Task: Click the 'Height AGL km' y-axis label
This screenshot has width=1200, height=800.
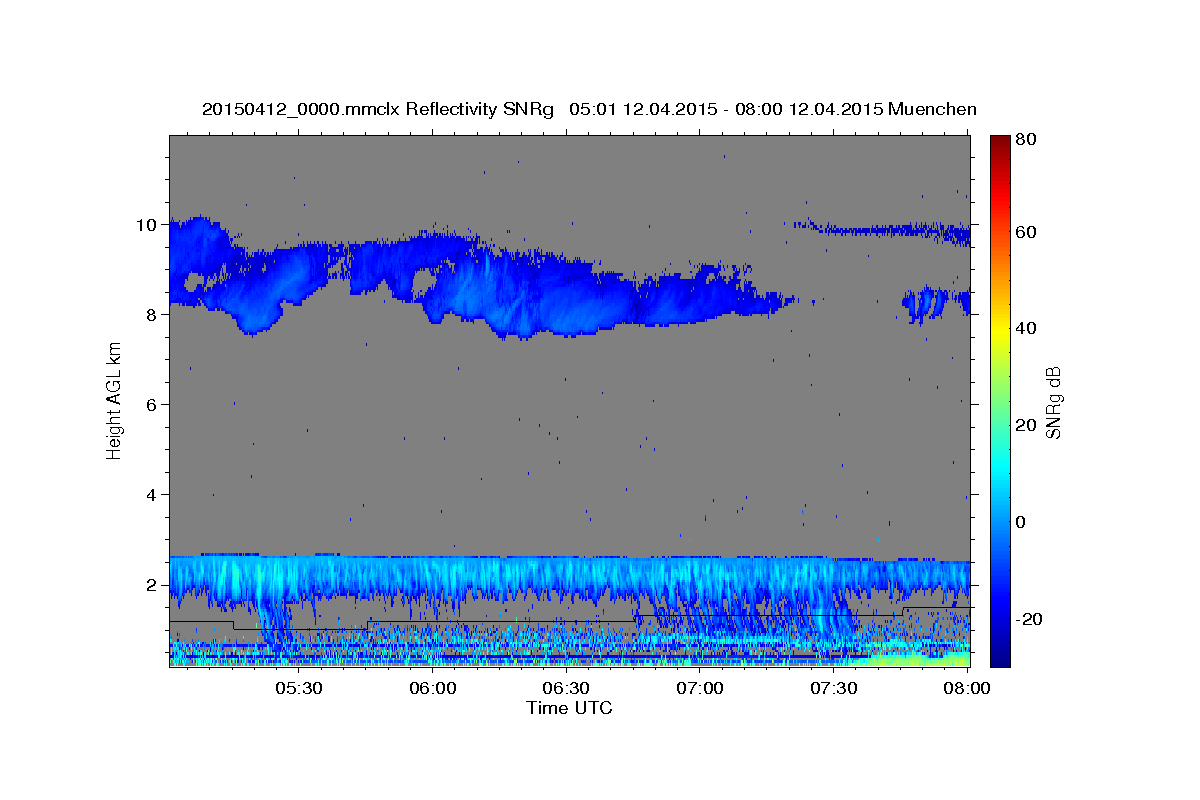Action: 115,400
